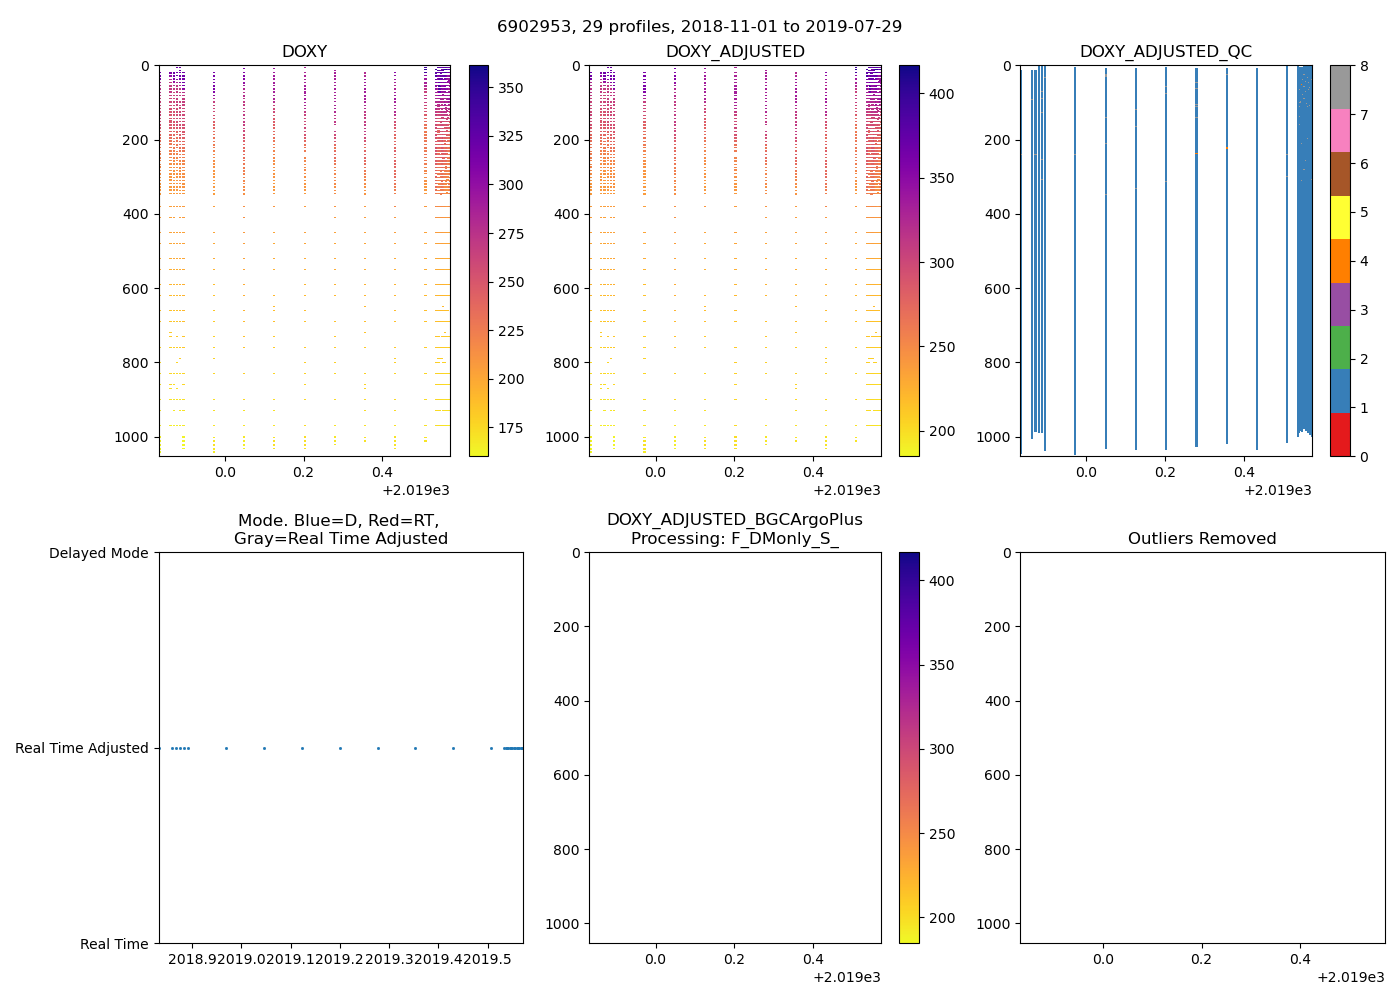Image resolution: width=1400 pixels, height=1000 pixels.
Task: Pick the pink segment of the QC colorbar
Action: pos(1340,130)
